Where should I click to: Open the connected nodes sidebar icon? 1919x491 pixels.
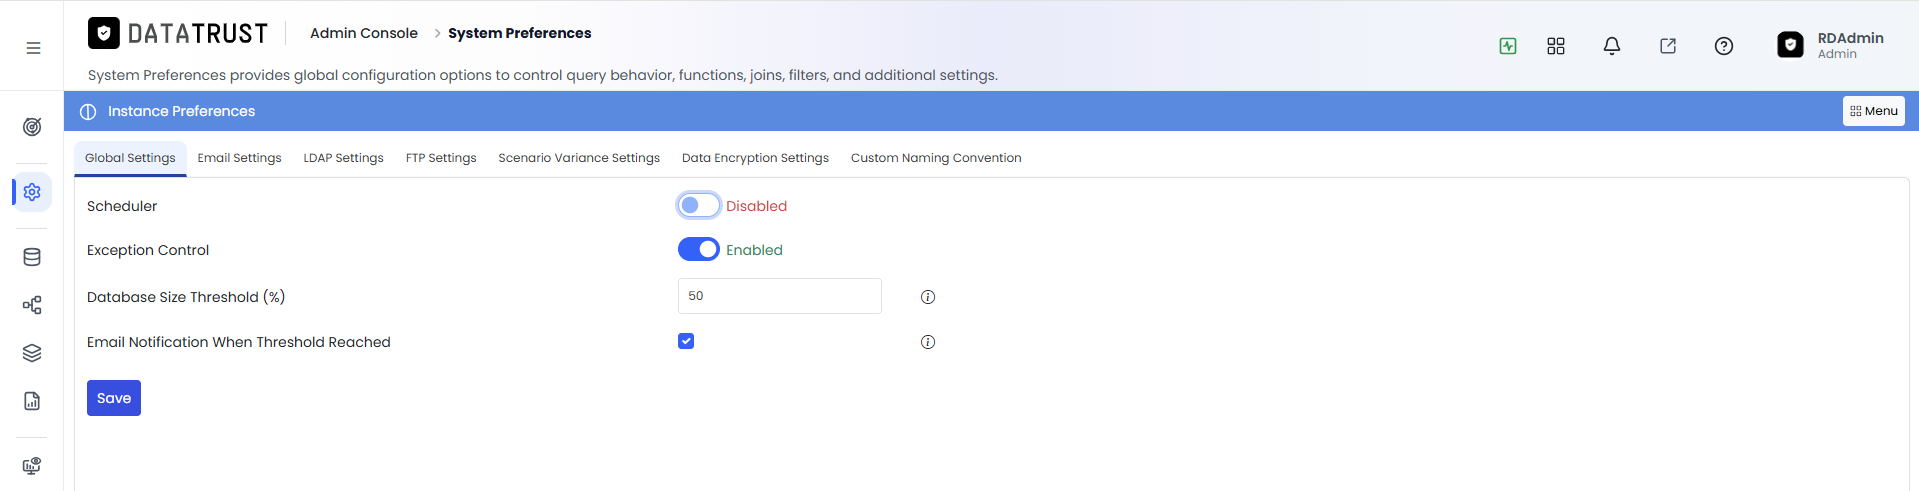(32, 305)
